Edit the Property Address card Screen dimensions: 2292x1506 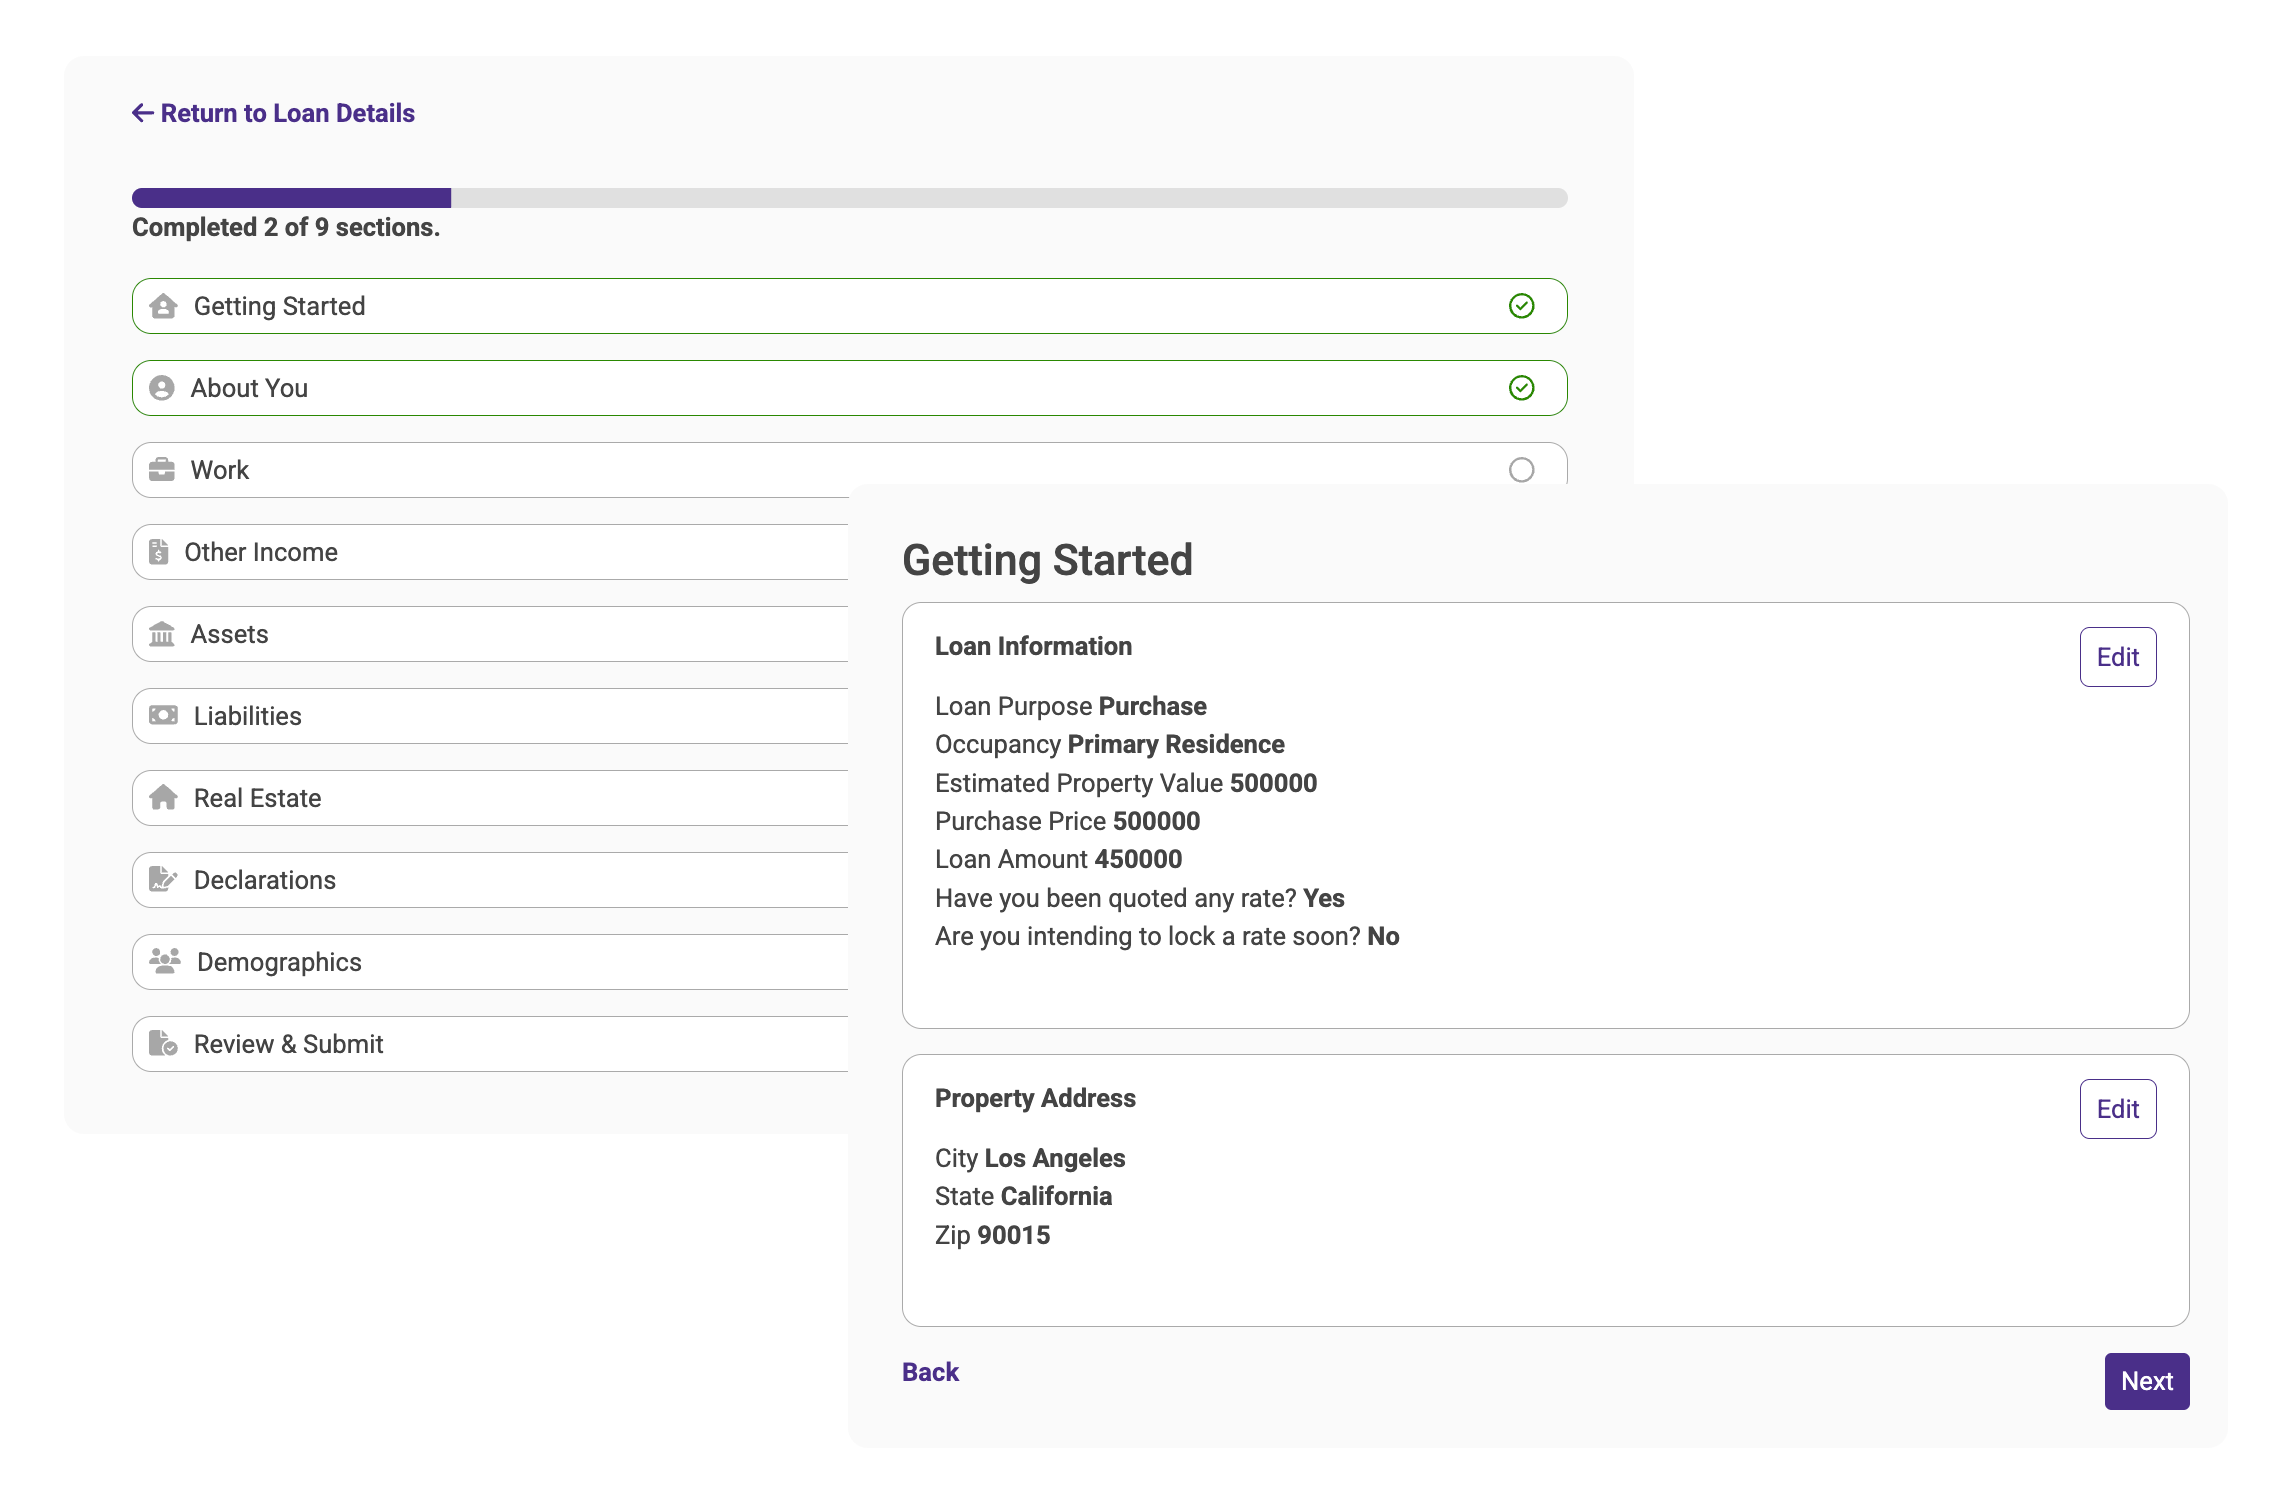(x=2117, y=1109)
